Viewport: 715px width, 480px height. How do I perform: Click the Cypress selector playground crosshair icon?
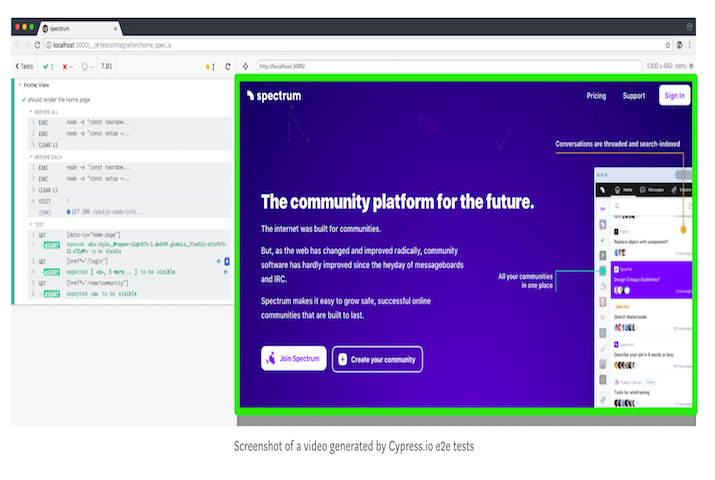(x=244, y=66)
